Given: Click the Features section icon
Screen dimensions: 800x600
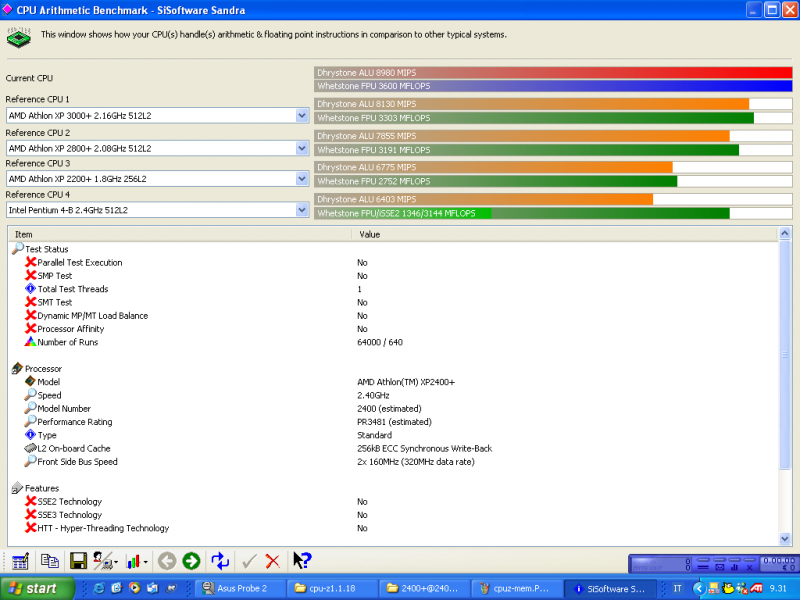Looking at the screenshot, I should [17, 488].
